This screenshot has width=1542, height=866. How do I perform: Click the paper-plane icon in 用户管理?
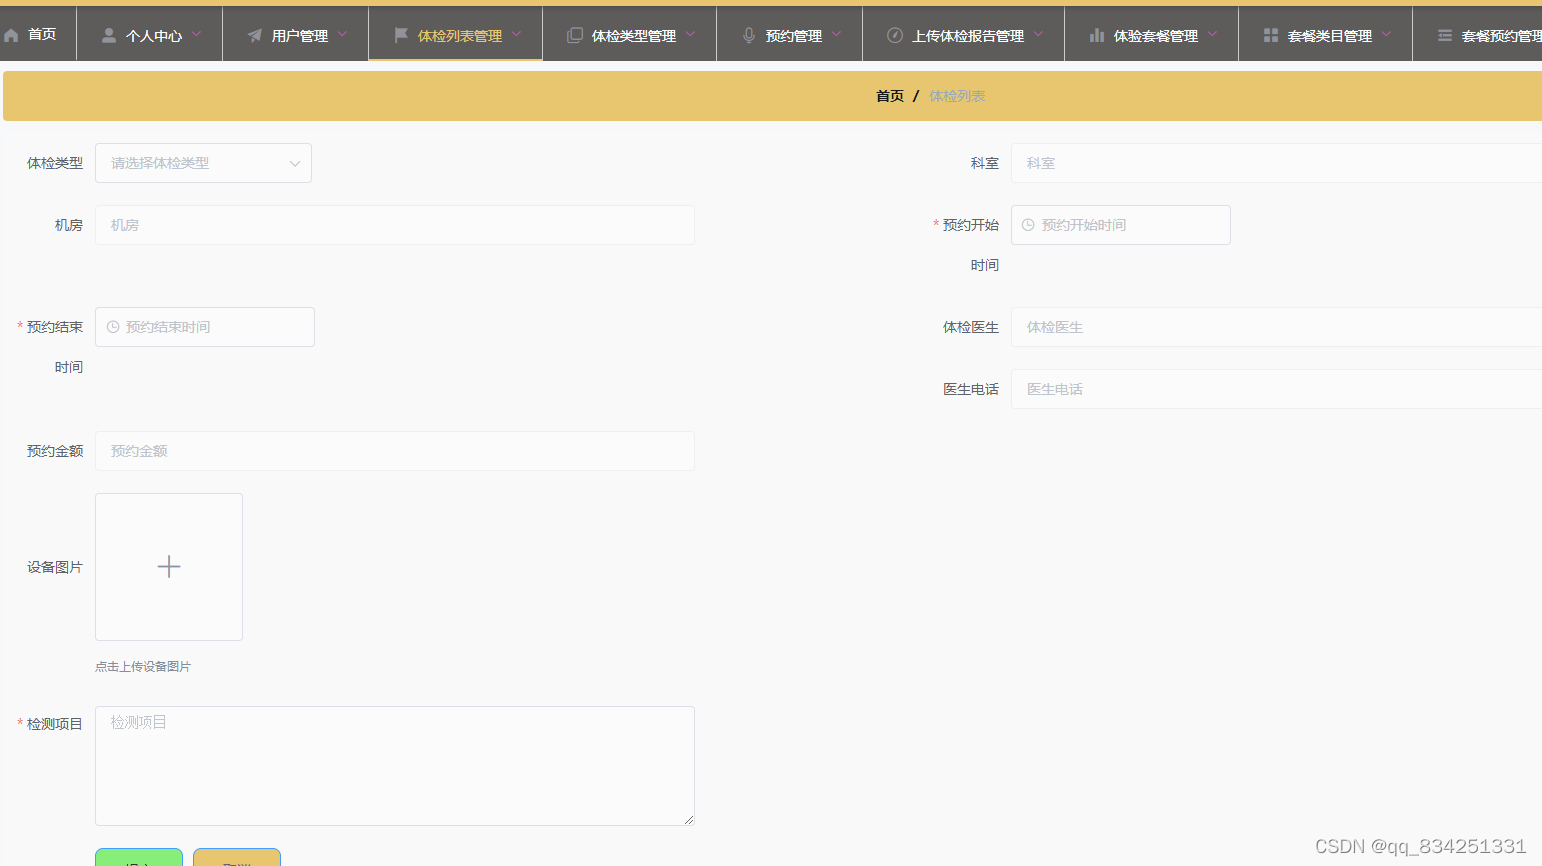(x=255, y=35)
